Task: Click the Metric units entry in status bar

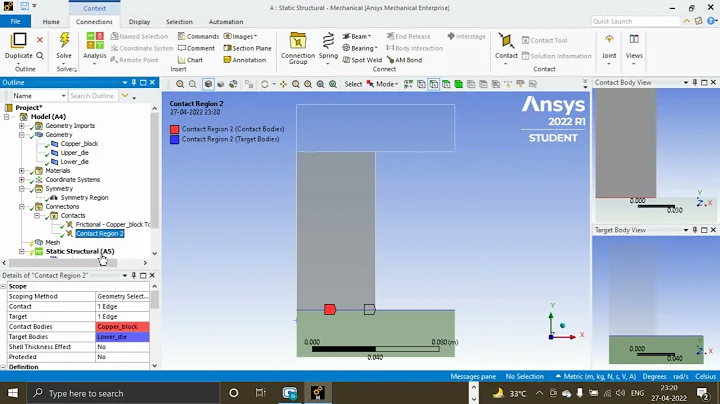Action: click(596, 376)
